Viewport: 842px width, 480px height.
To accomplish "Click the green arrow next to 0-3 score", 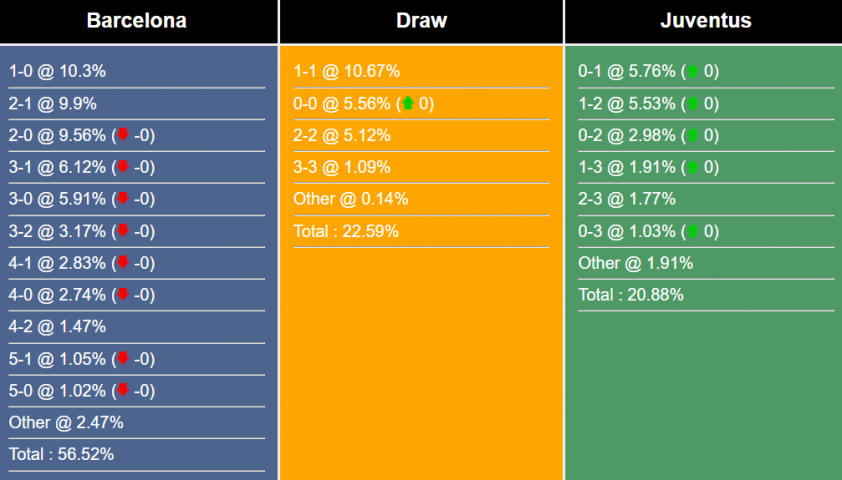I will point(692,231).
